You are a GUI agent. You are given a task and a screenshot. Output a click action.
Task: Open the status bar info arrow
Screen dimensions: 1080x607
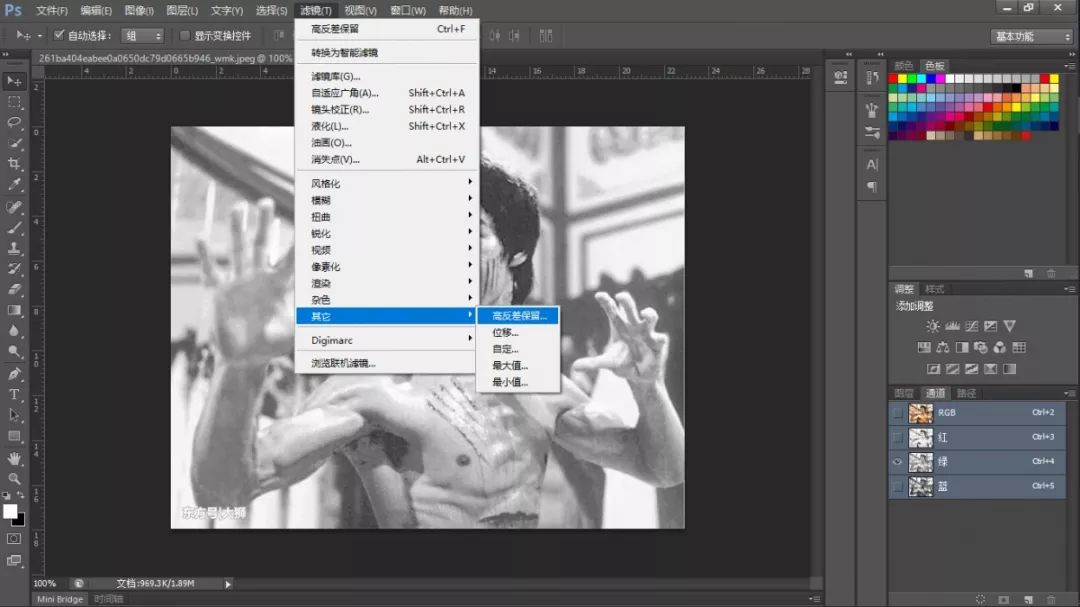(x=228, y=584)
